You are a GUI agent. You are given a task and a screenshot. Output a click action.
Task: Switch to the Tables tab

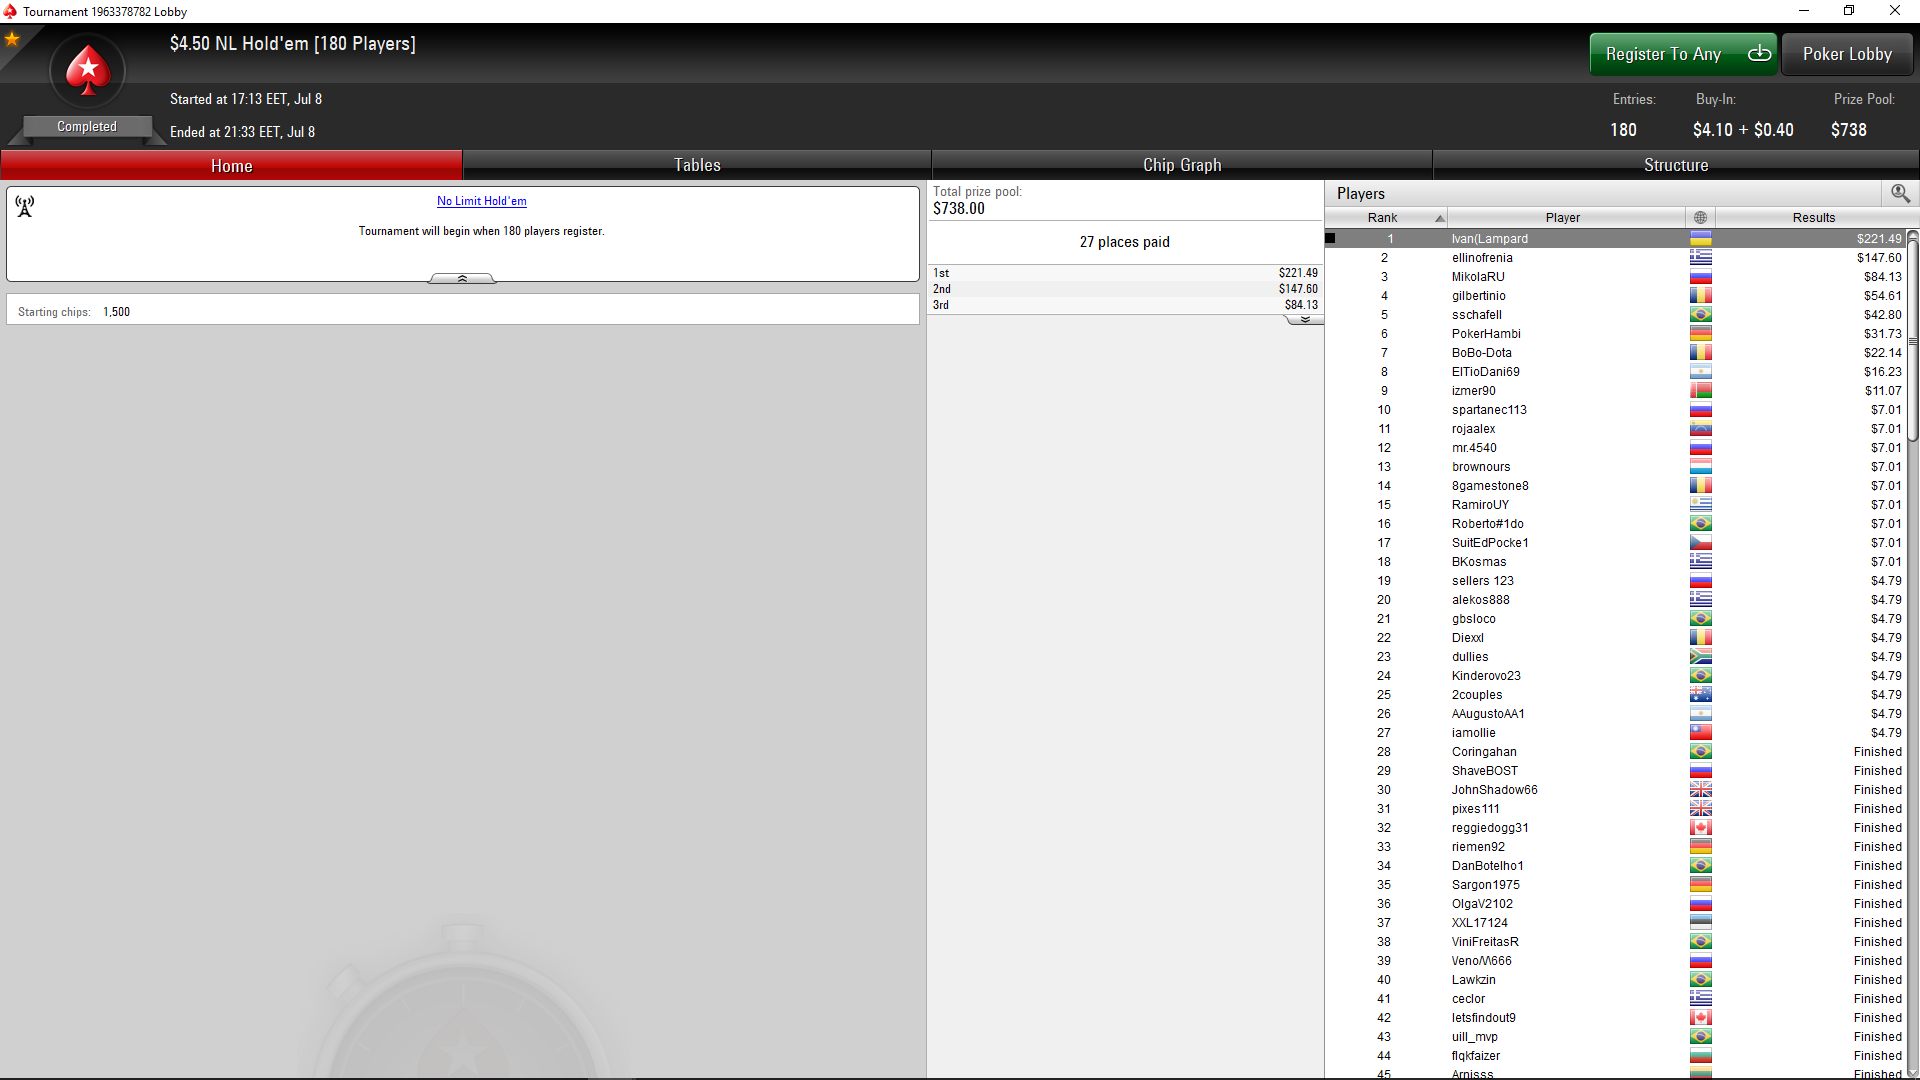click(x=697, y=165)
